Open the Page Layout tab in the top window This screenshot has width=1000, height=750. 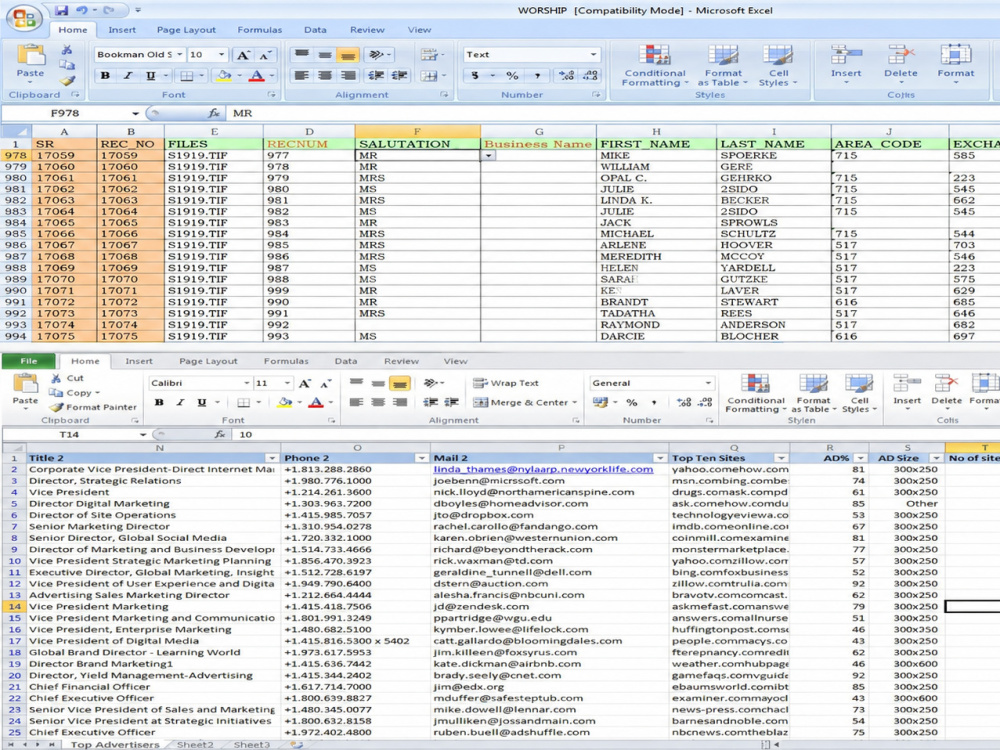pyautogui.click(x=186, y=30)
